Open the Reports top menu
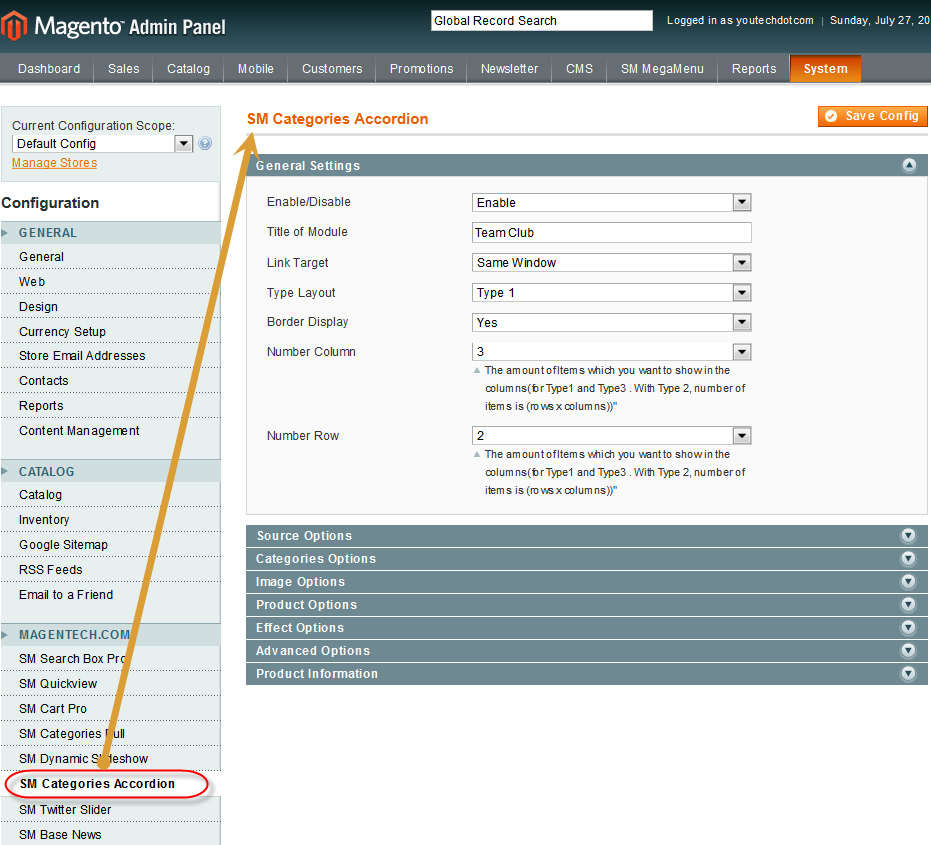The width and height of the screenshot is (931, 845). click(x=754, y=69)
